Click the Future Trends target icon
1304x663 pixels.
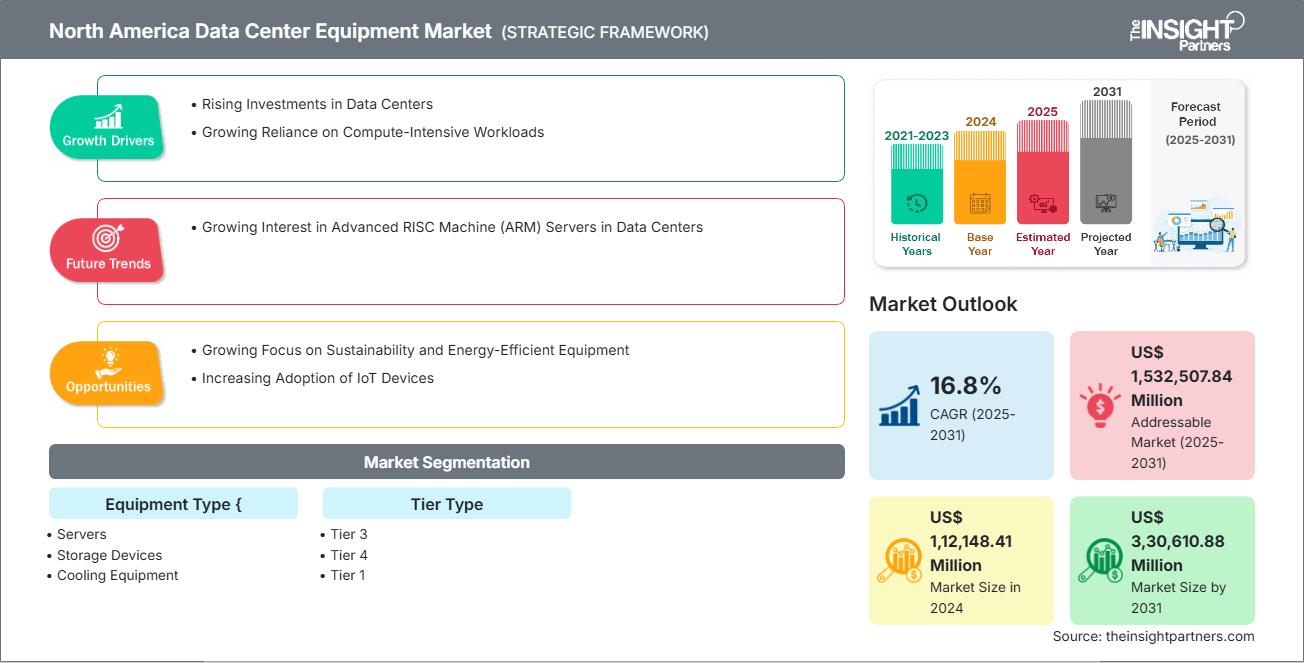(x=107, y=238)
